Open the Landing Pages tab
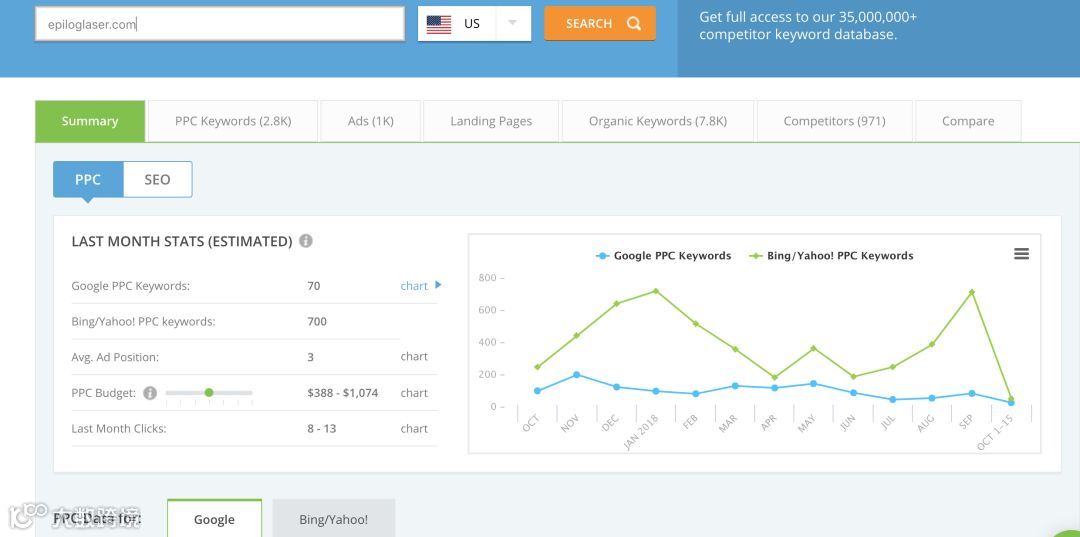The image size is (1080, 537). coord(491,121)
